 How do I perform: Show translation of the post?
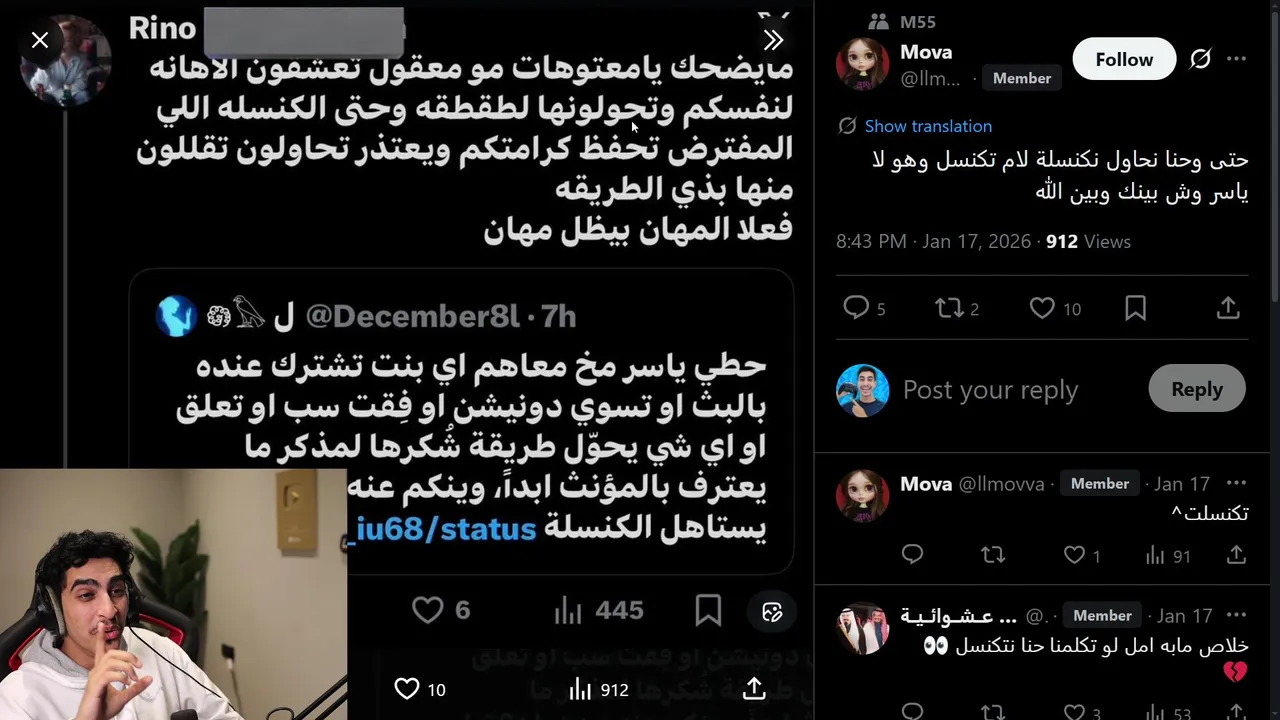click(928, 126)
